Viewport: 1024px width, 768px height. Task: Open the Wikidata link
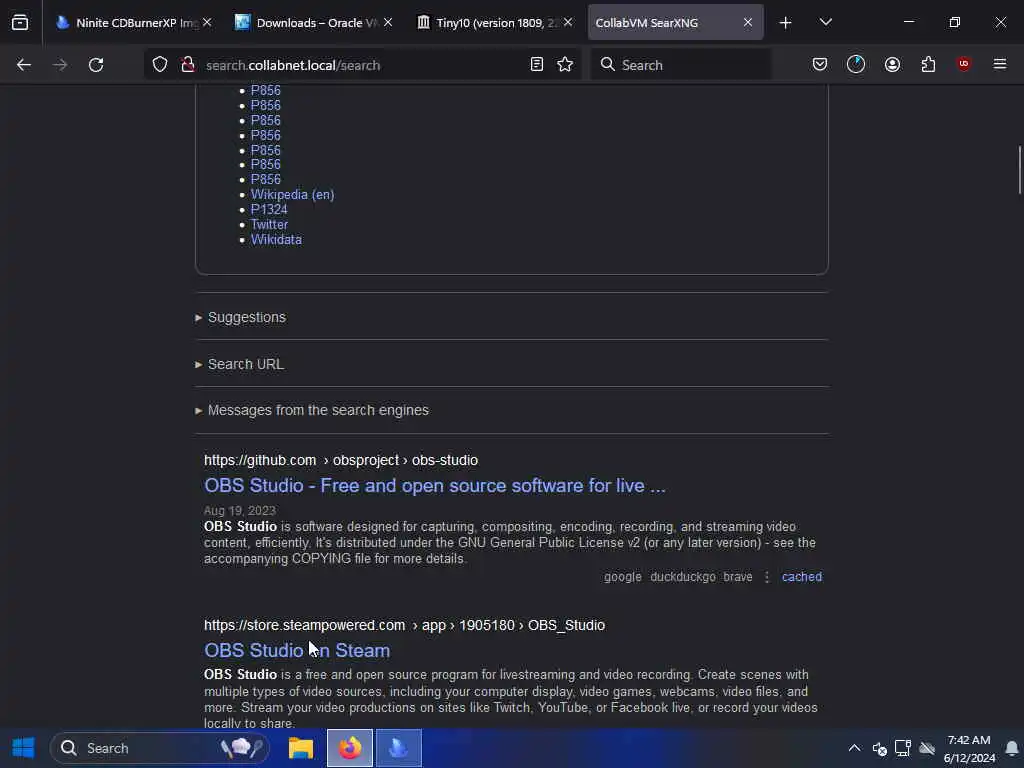point(276,240)
